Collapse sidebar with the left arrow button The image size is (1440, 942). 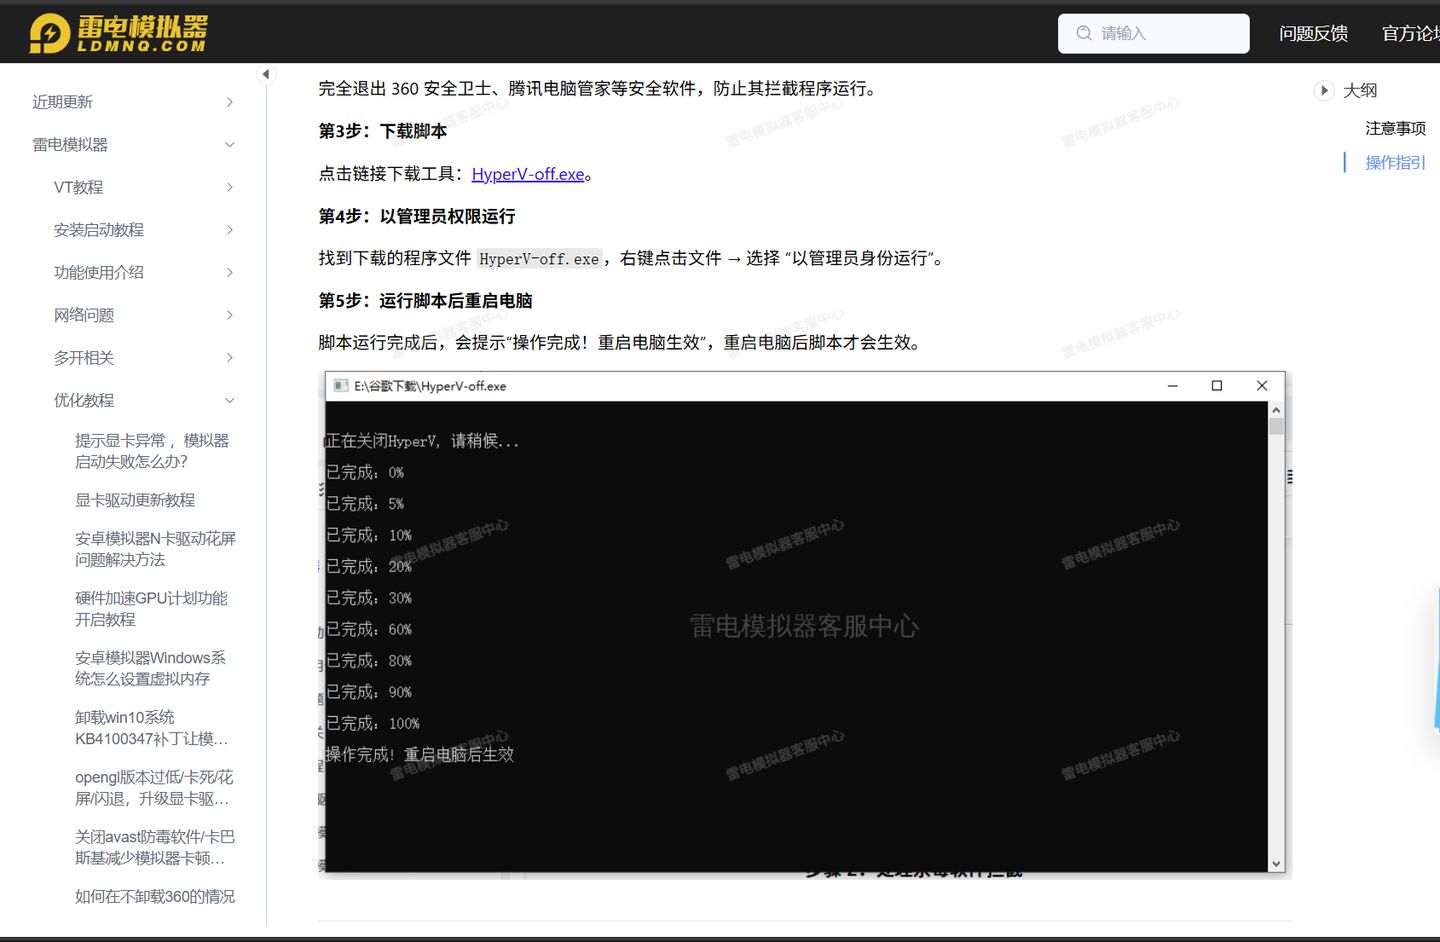tap(266, 74)
